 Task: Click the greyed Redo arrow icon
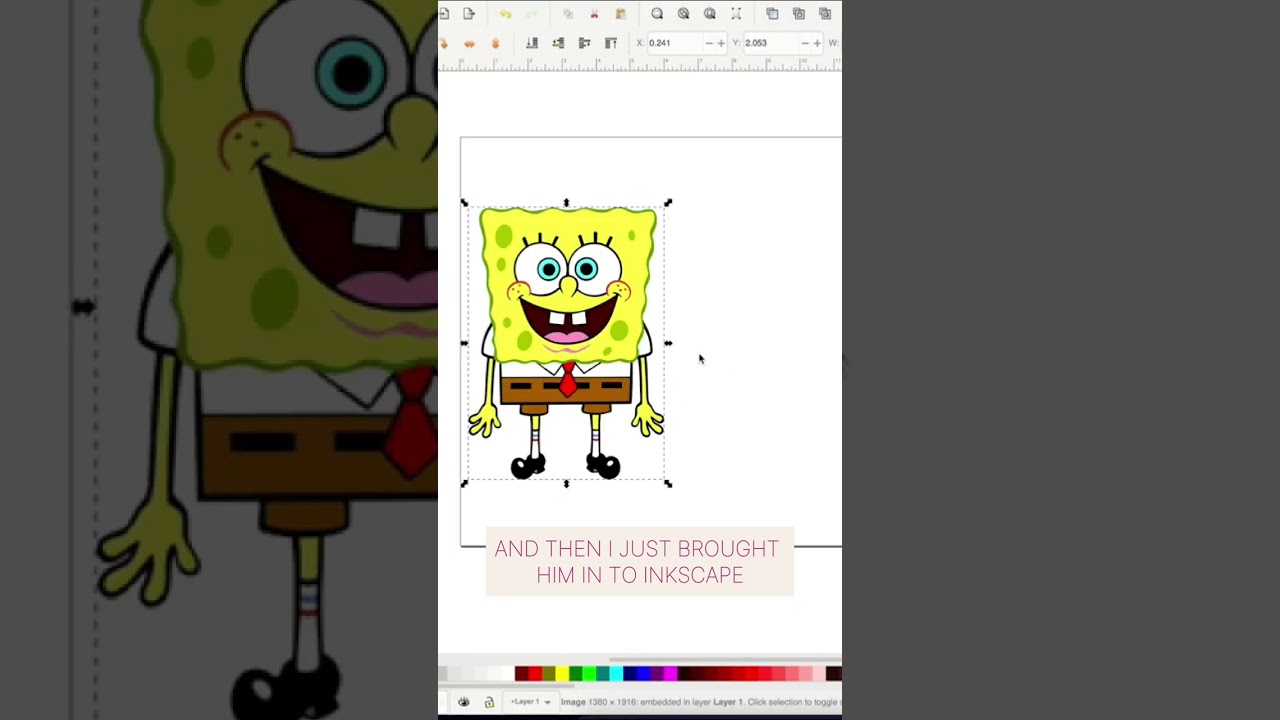532,14
